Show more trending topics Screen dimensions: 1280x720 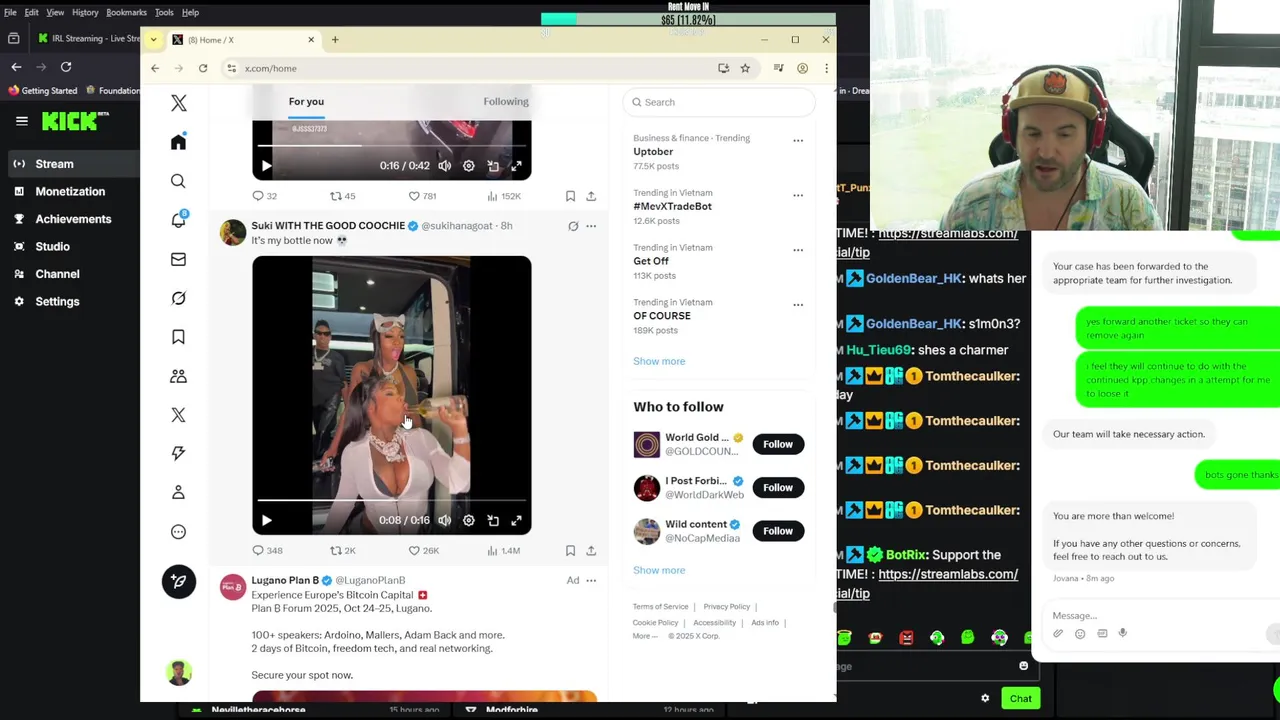coord(659,361)
